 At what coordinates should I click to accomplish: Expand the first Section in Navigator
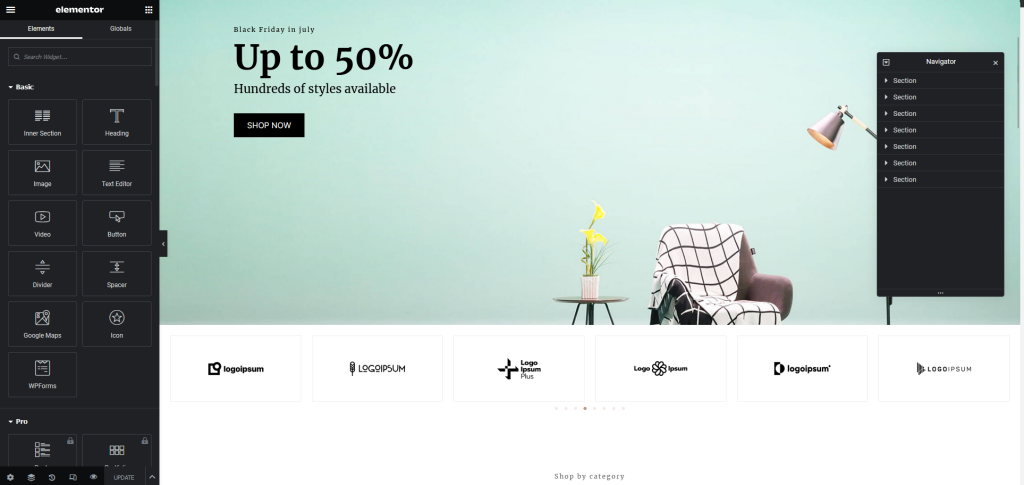886,80
